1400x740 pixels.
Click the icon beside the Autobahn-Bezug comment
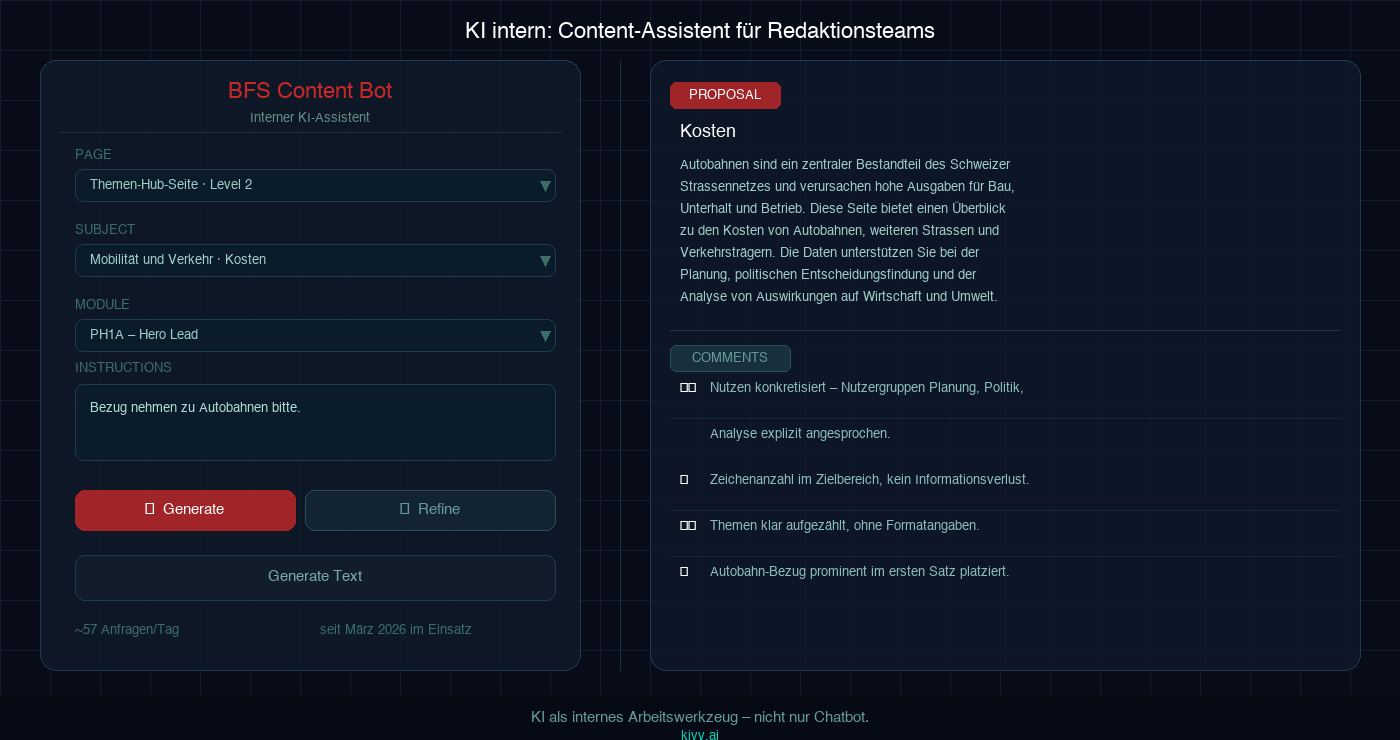(684, 571)
